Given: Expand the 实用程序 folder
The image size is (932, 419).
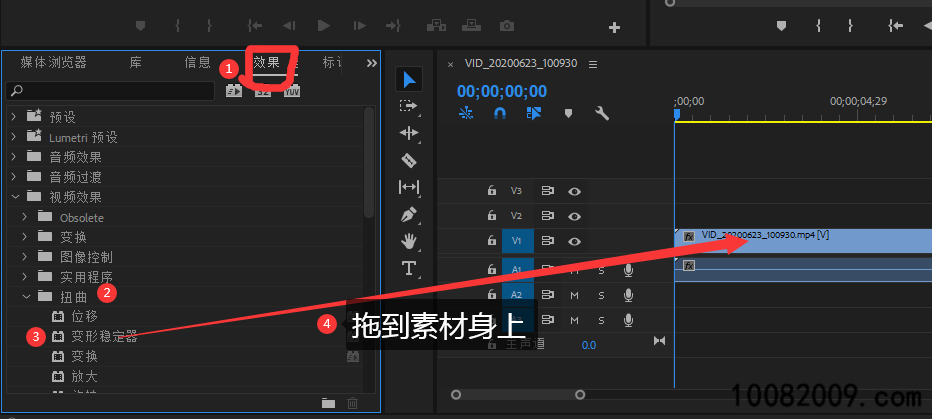Looking at the screenshot, I should pyautogui.click(x=25, y=276).
